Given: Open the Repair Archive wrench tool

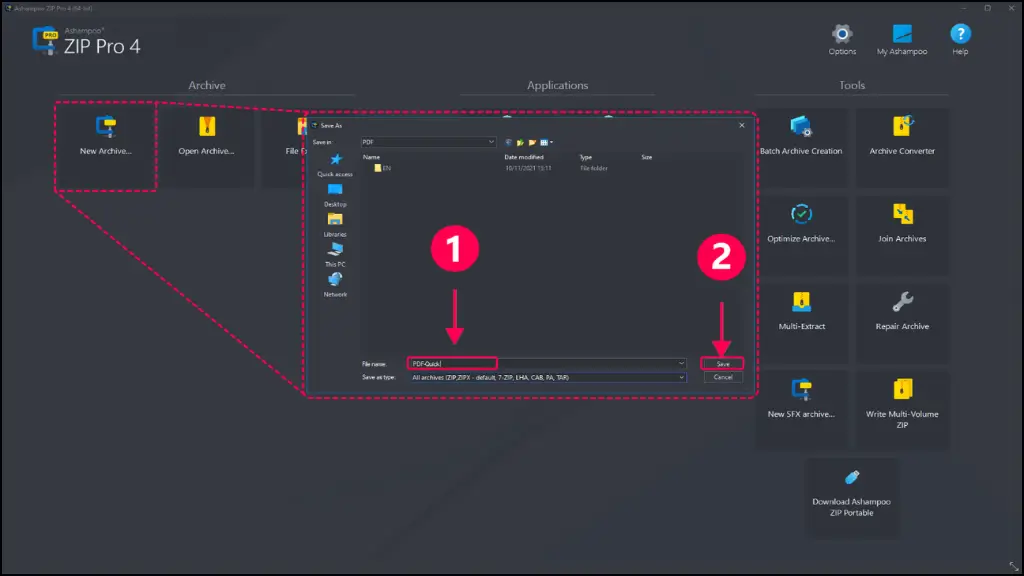Looking at the screenshot, I should click(902, 312).
